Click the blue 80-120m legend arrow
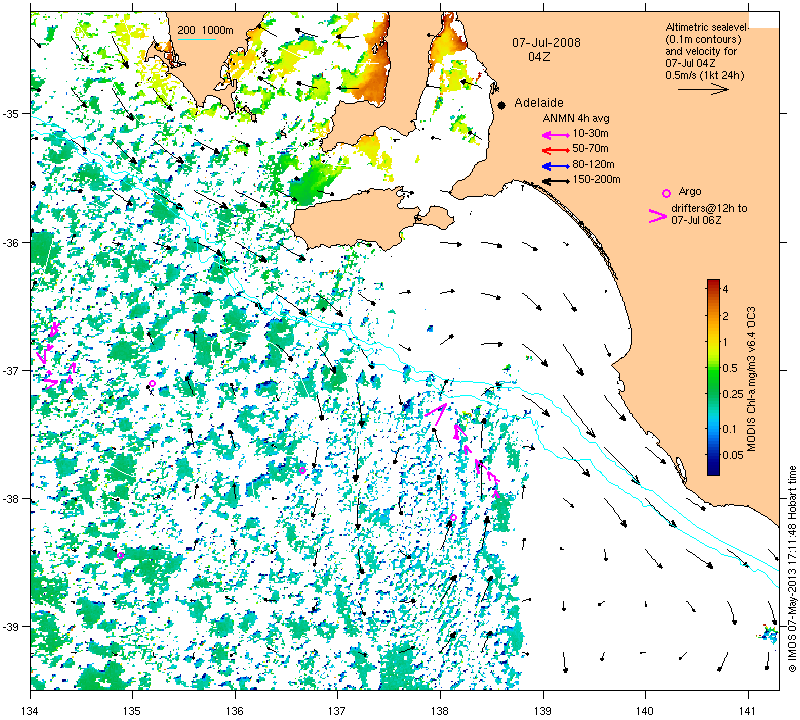Screen dimensions: 800x720 click(555, 166)
